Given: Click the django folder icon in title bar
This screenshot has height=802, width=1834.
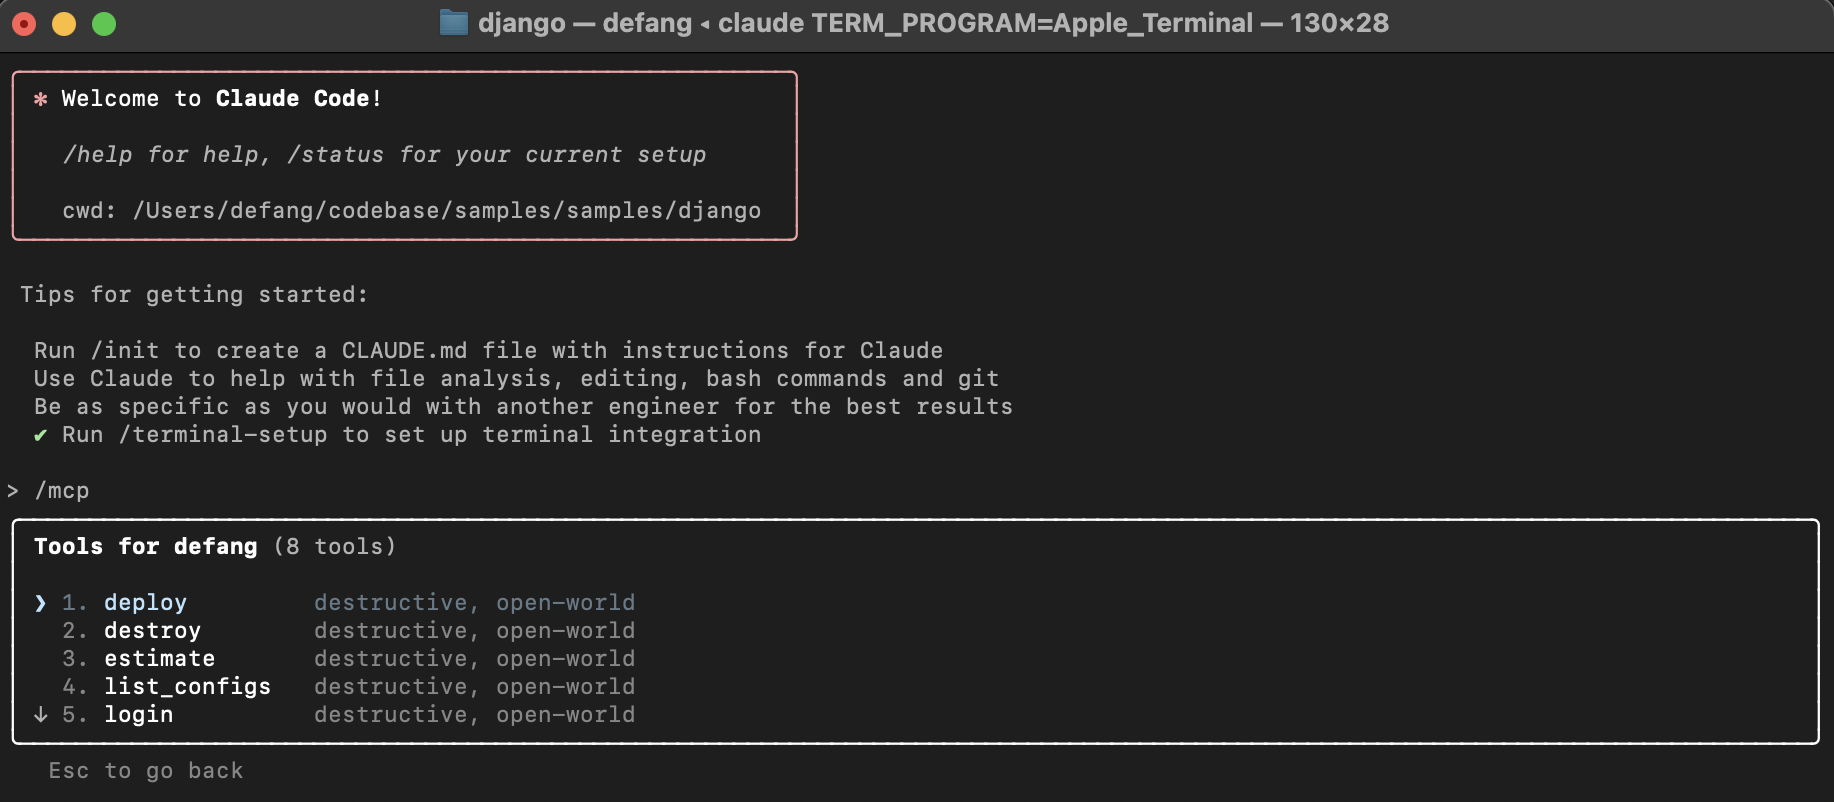Looking at the screenshot, I should [454, 23].
